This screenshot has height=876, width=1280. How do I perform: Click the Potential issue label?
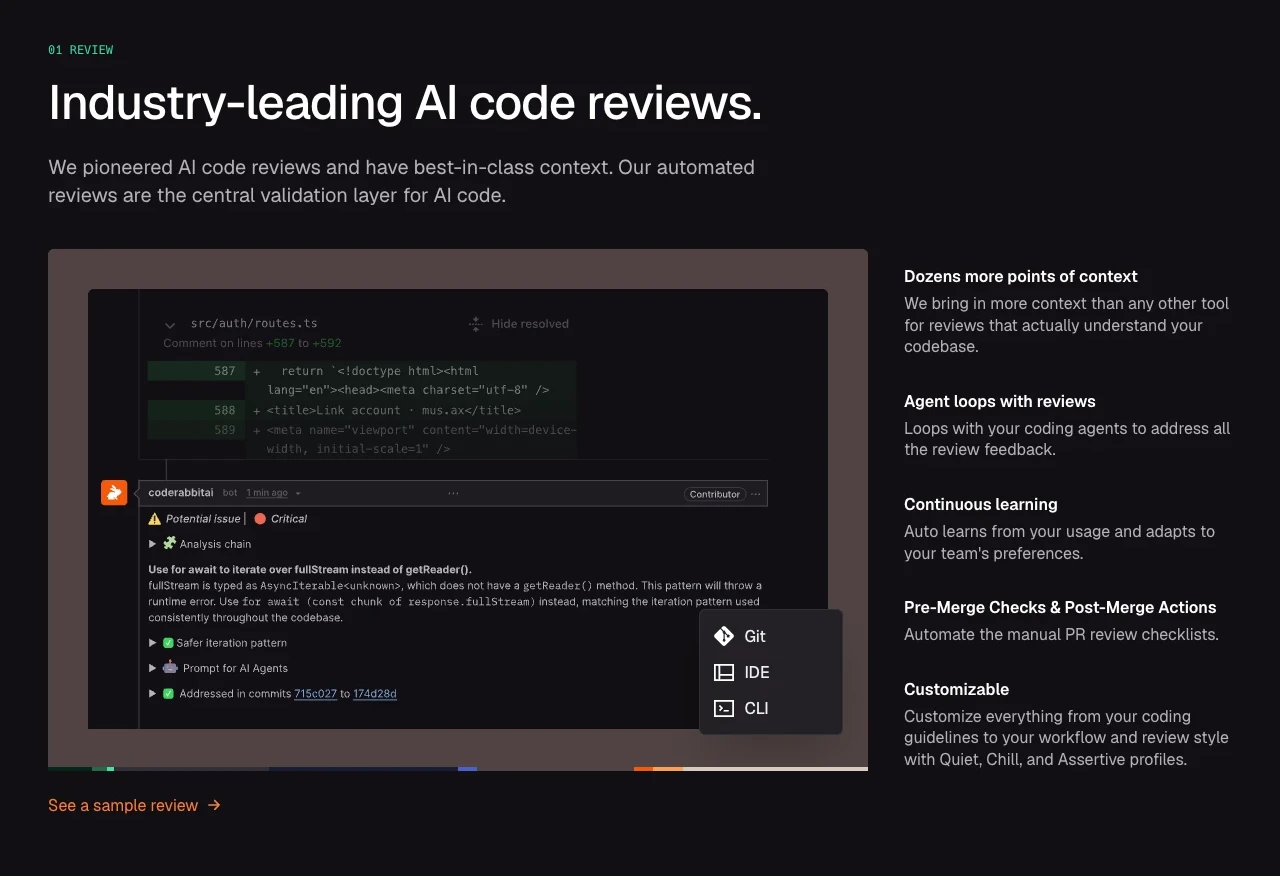point(203,519)
